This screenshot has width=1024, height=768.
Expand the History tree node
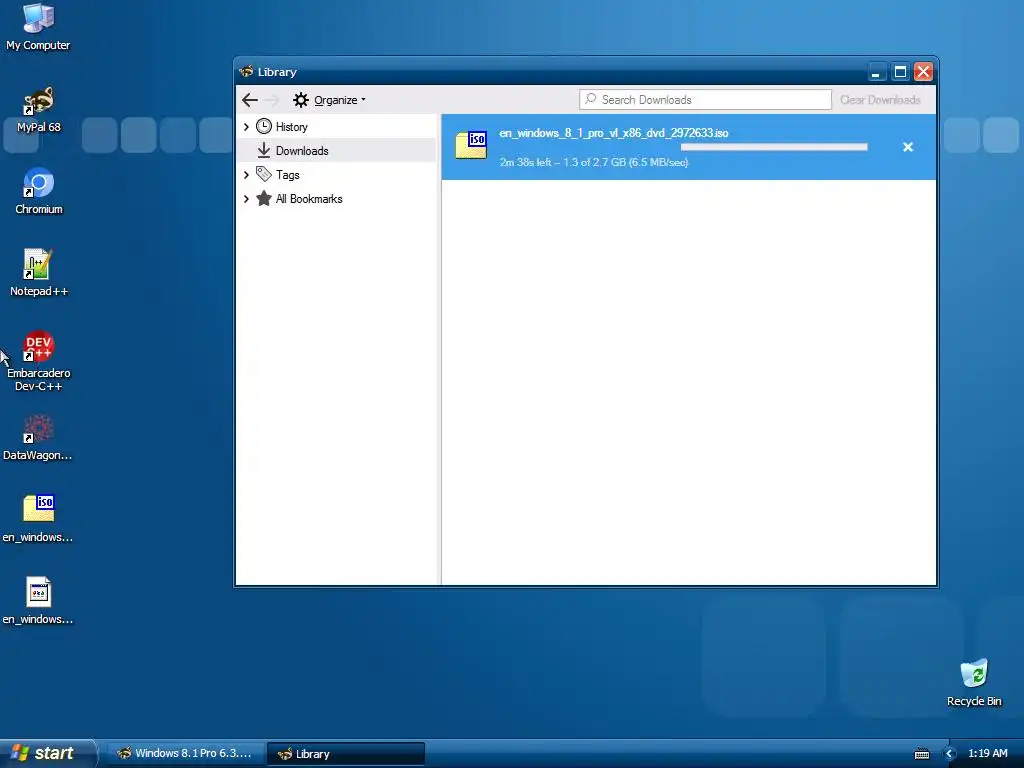pyautogui.click(x=246, y=127)
